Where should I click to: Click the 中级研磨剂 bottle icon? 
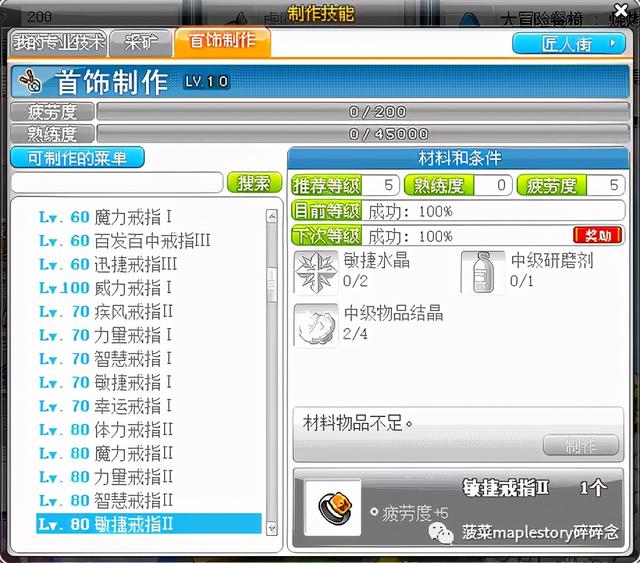[482, 271]
